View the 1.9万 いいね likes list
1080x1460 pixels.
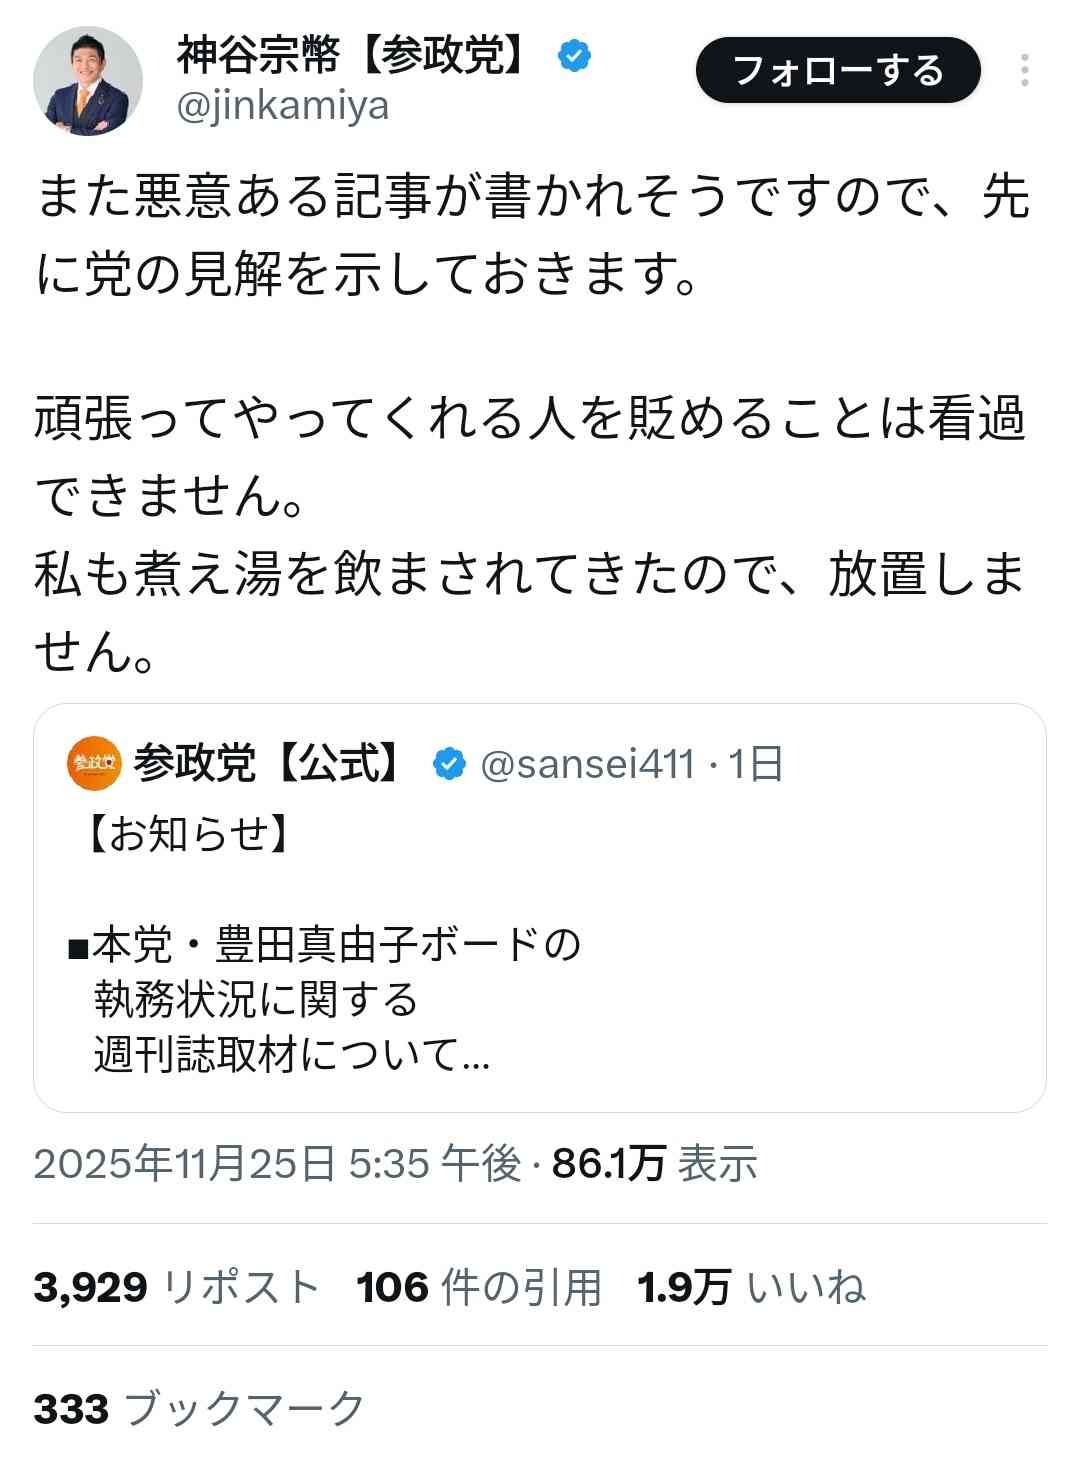751,1287
